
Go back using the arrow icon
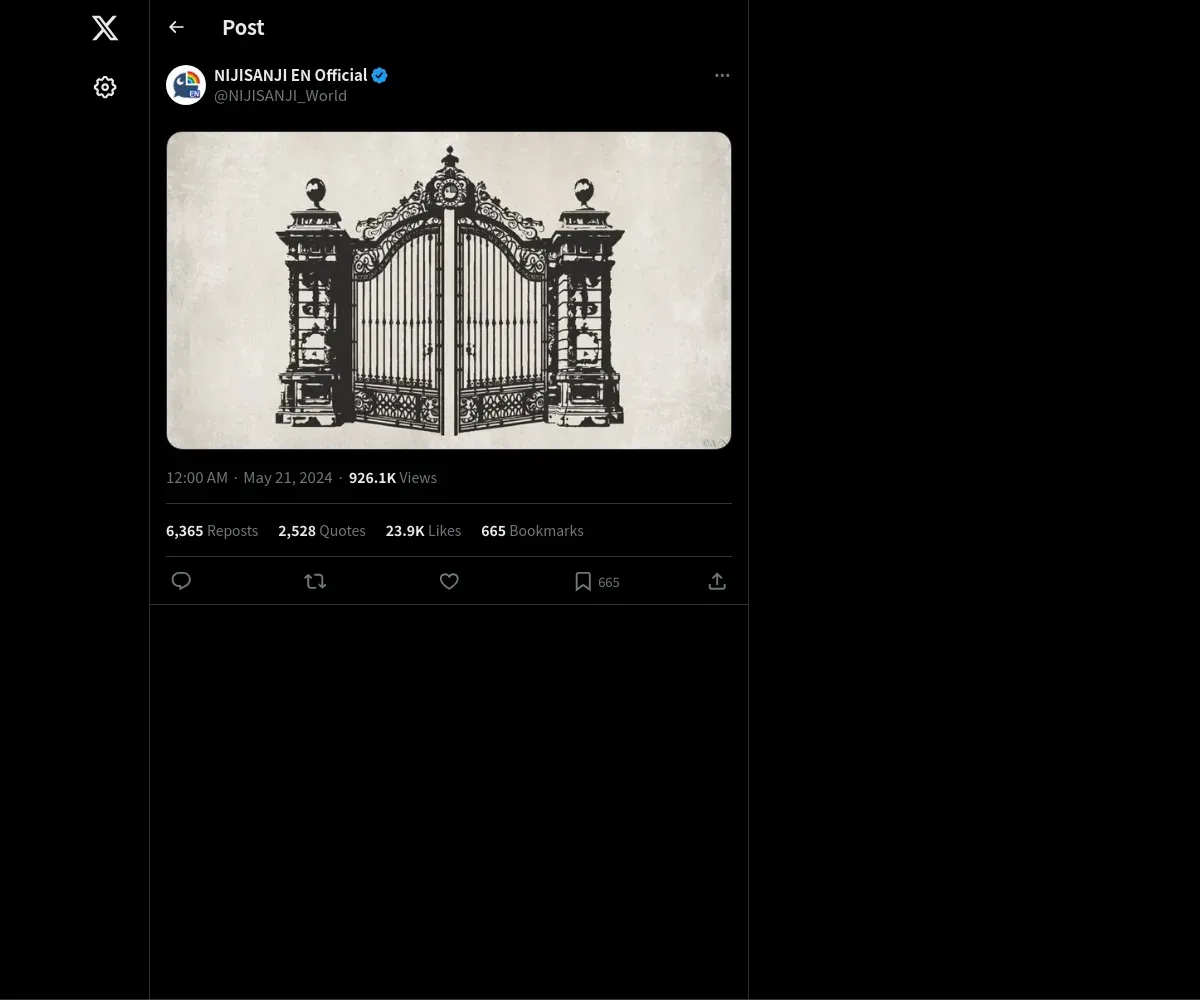[x=177, y=27]
